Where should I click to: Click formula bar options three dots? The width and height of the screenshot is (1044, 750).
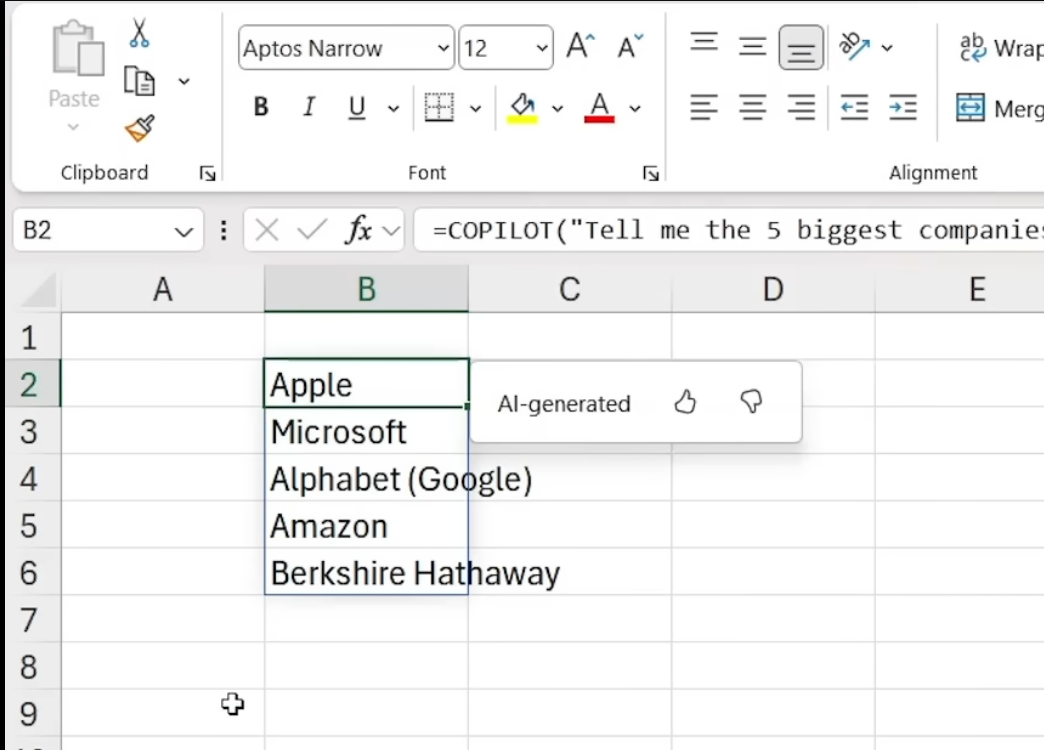pyautogui.click(x=224, y=230)
